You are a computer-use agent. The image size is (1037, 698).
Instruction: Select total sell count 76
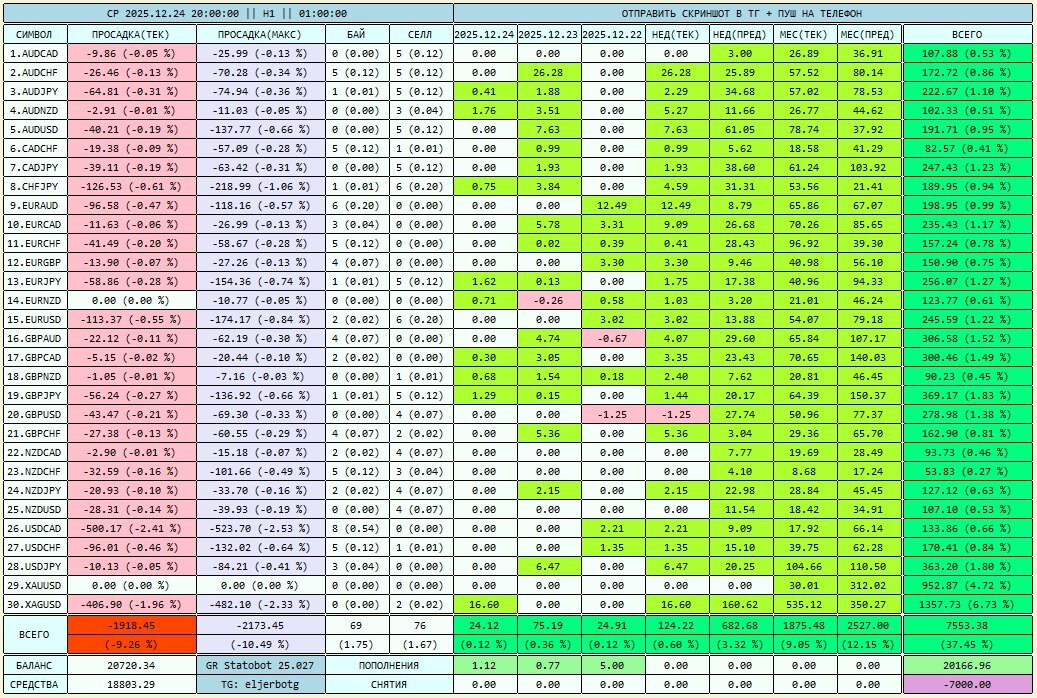pyautogui.click(x=421, y=626)
